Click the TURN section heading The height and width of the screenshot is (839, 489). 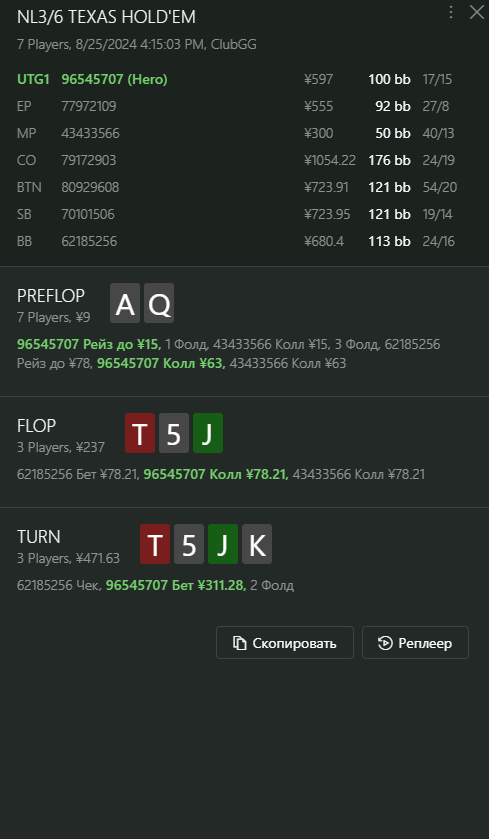tap(39, 537)
